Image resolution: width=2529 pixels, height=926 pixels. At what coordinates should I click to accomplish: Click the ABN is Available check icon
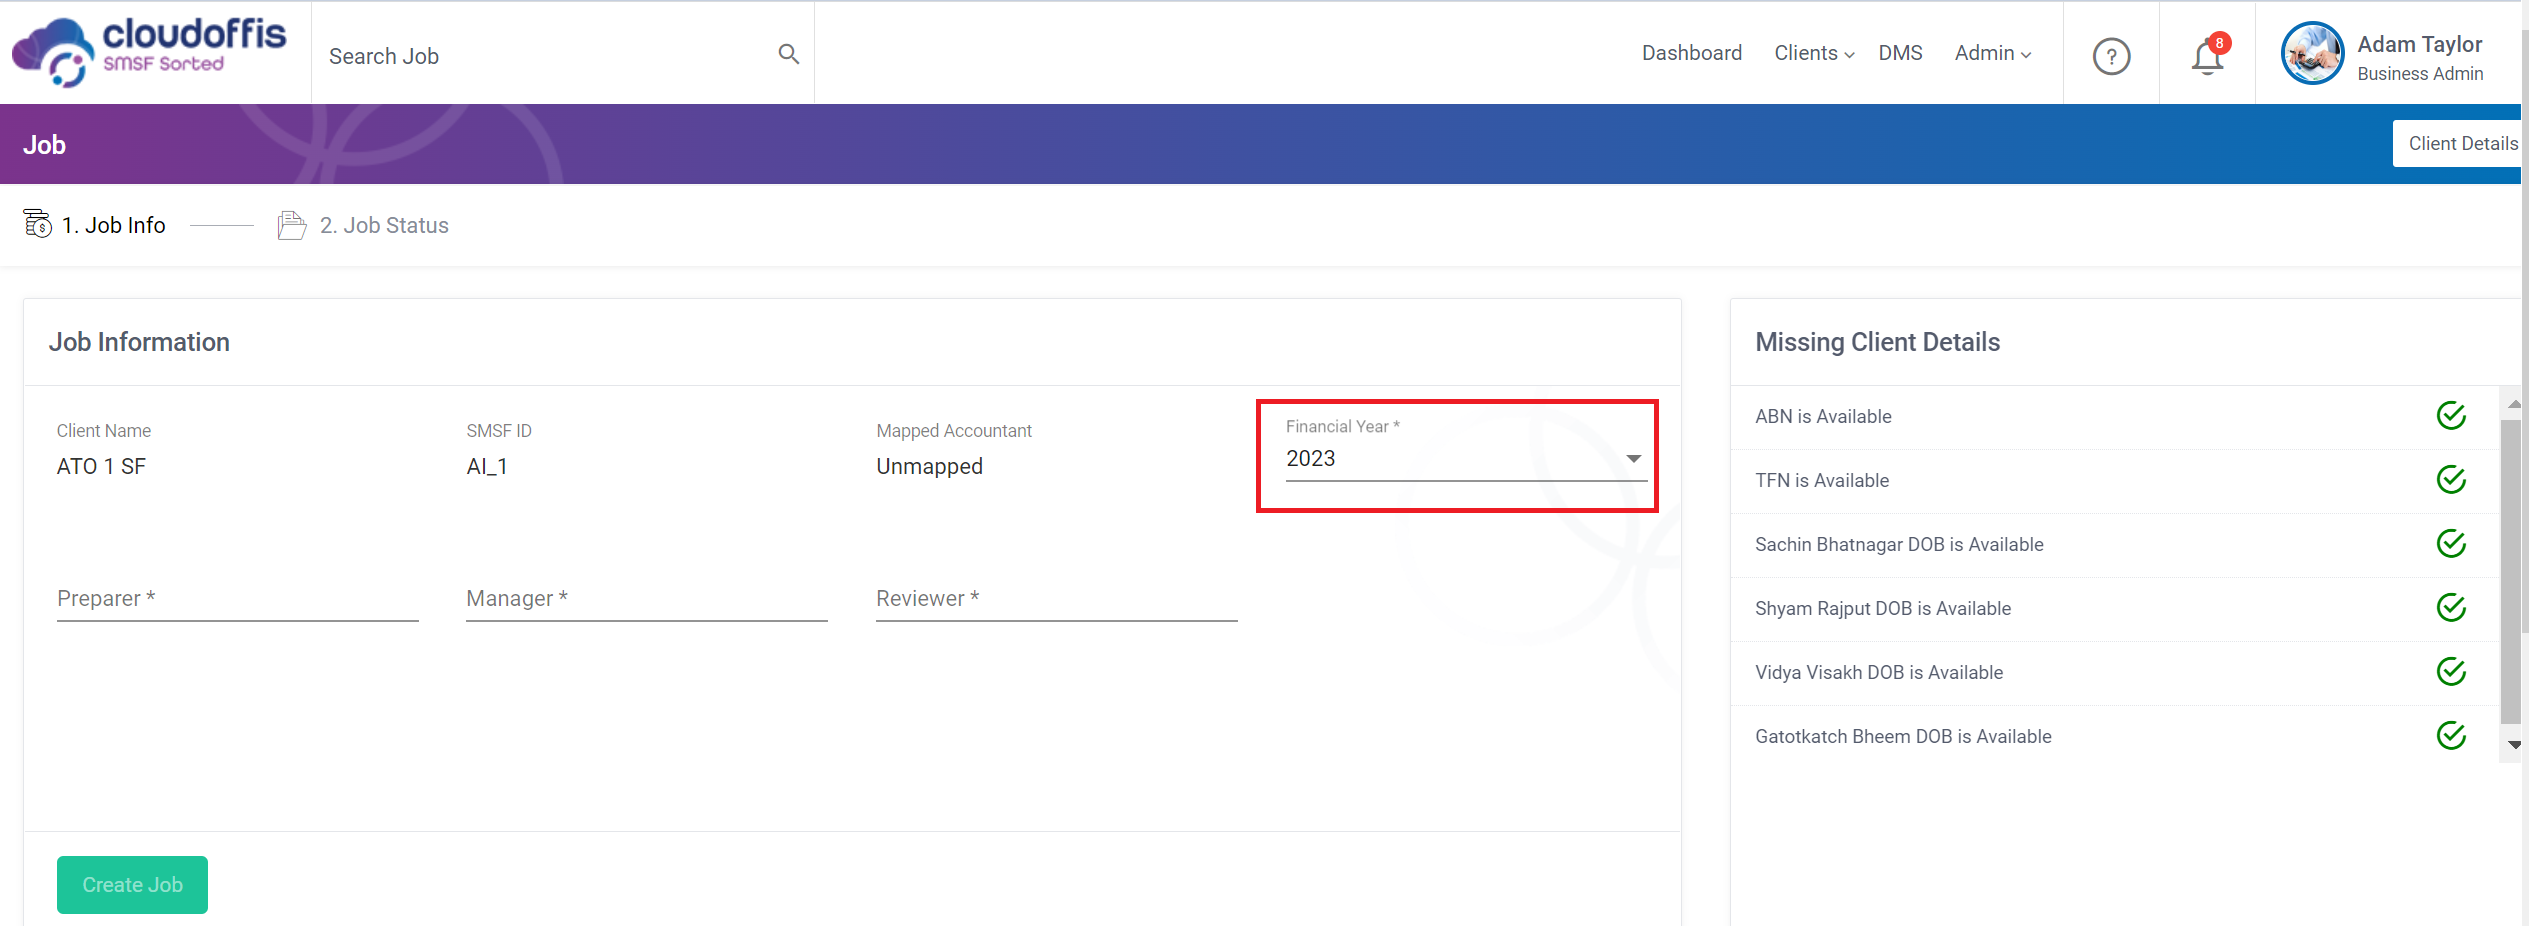(2451, 415)
